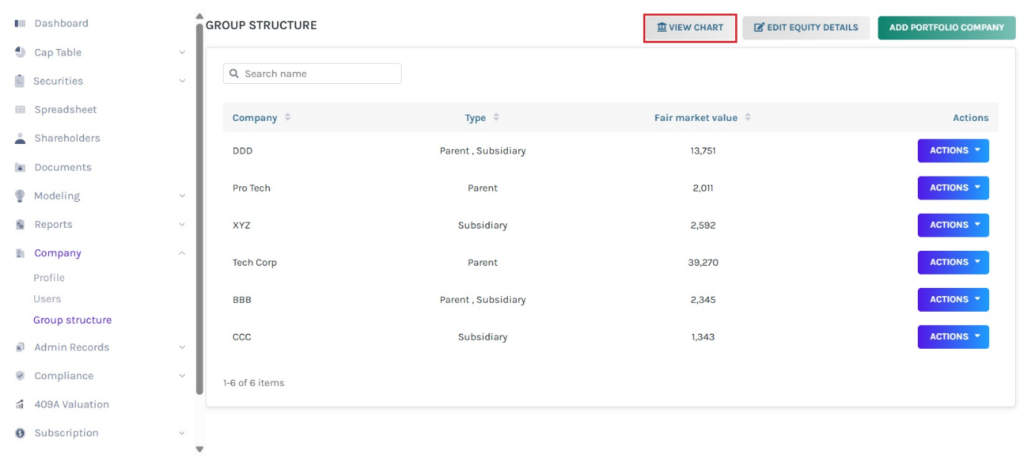
Task: Click the Shareholders person icon
Action: (20, 138)
